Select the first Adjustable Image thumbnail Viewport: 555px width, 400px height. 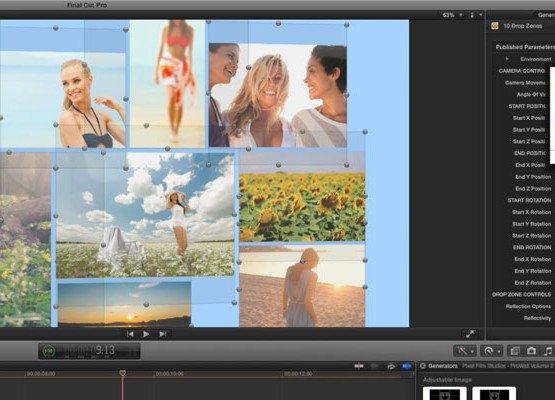pos(445,393)
